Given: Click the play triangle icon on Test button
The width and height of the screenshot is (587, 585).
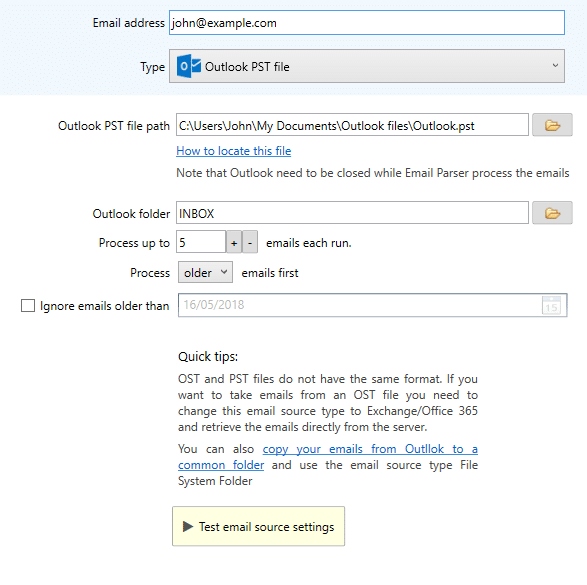Looking at the screenshot, I should (x=188, y=527).
